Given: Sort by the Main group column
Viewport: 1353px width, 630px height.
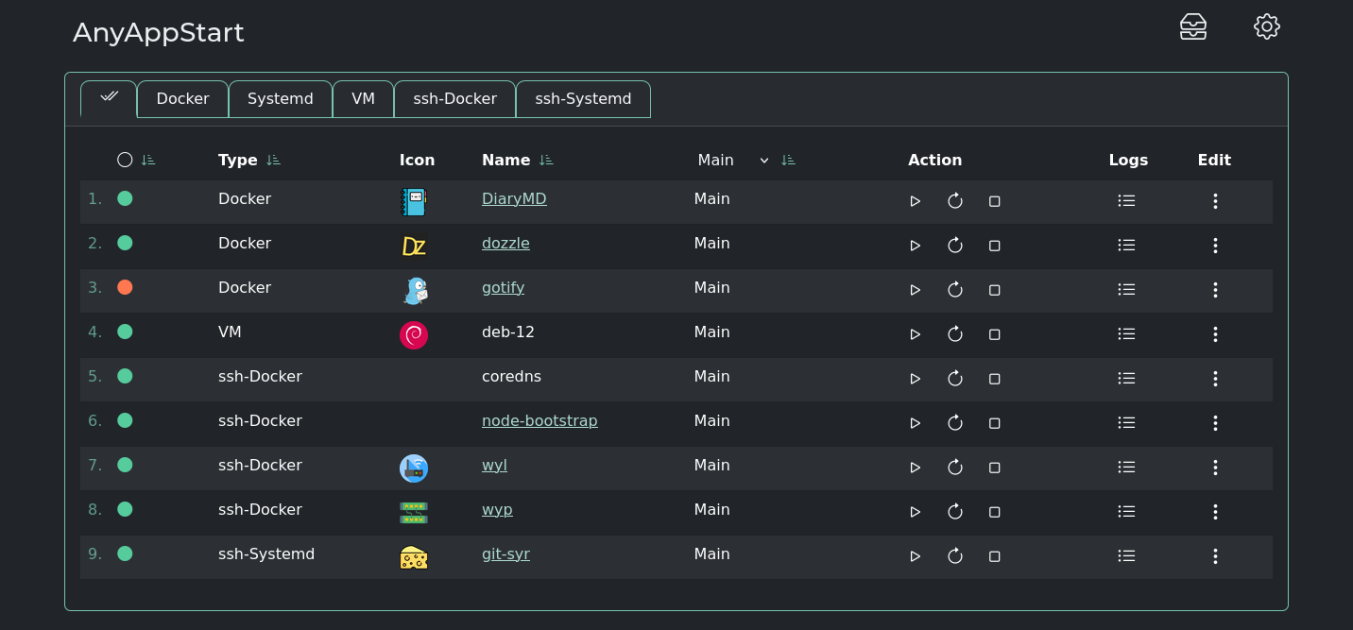Looking at the screenshot, I should click(788, 160).
